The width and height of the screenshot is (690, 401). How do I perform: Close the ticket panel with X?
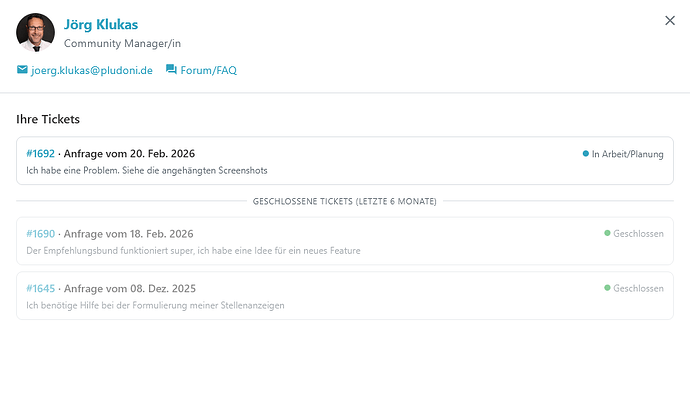click(670, 20)
